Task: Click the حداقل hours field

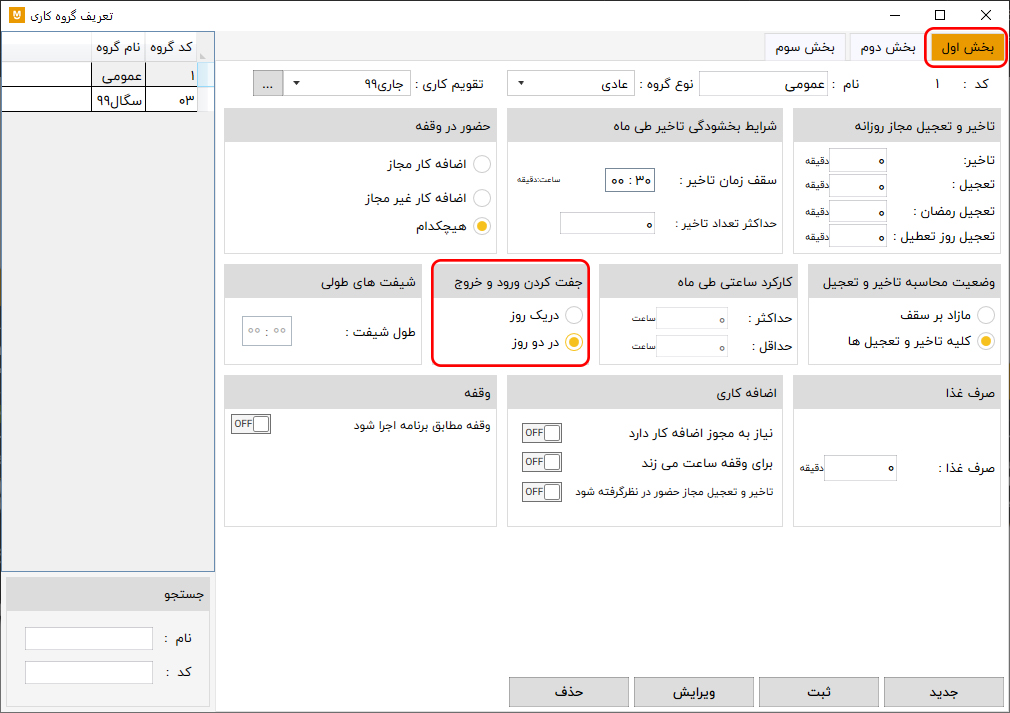Action: point(692,347)
